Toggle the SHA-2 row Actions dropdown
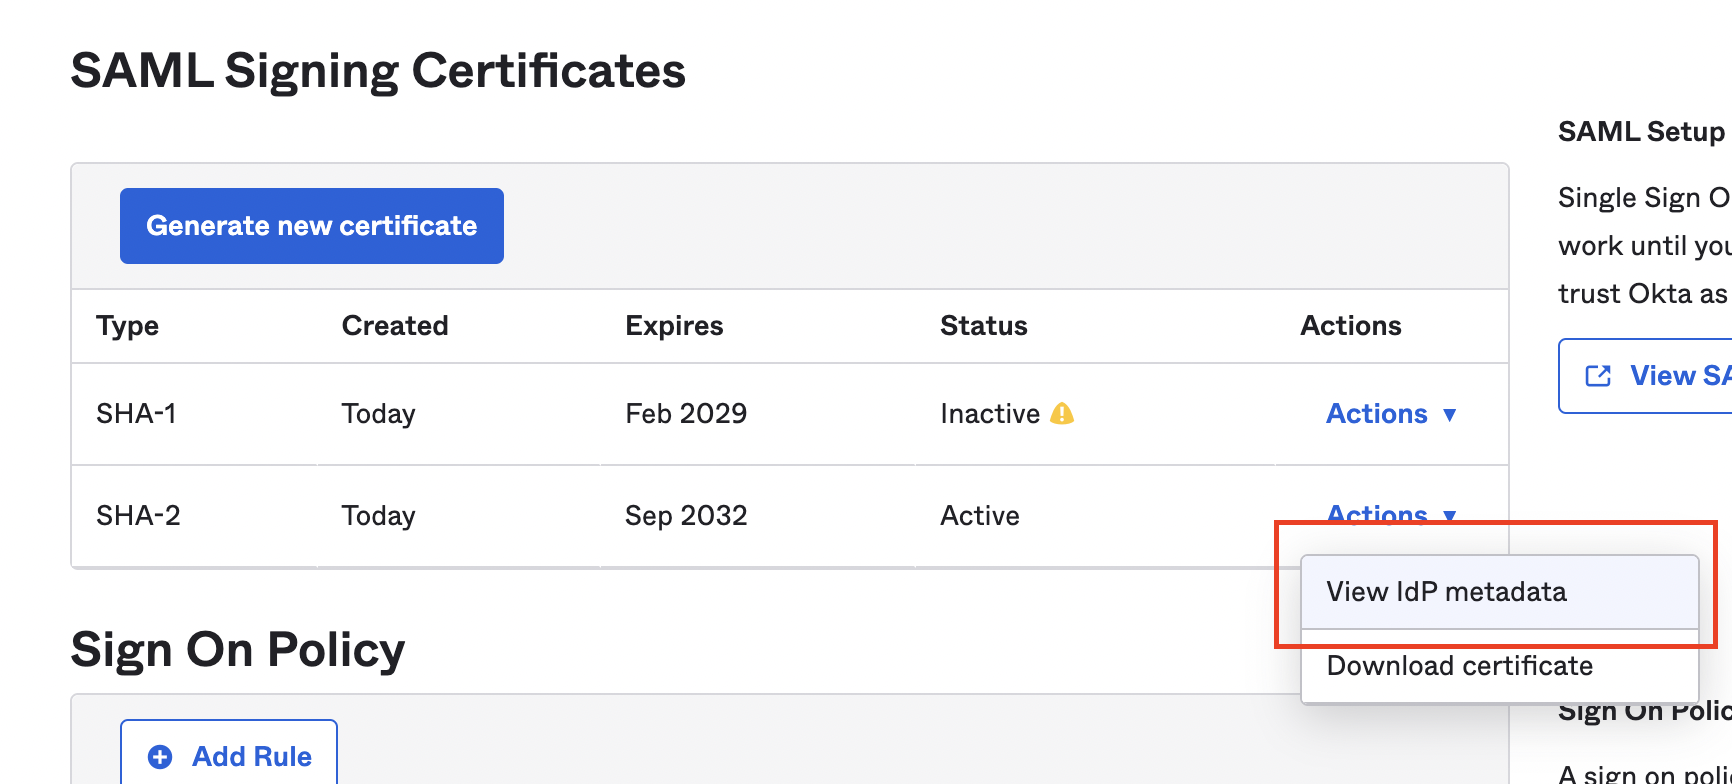The width and height of the screenshot is (1732, 784). coord(1390,514)
